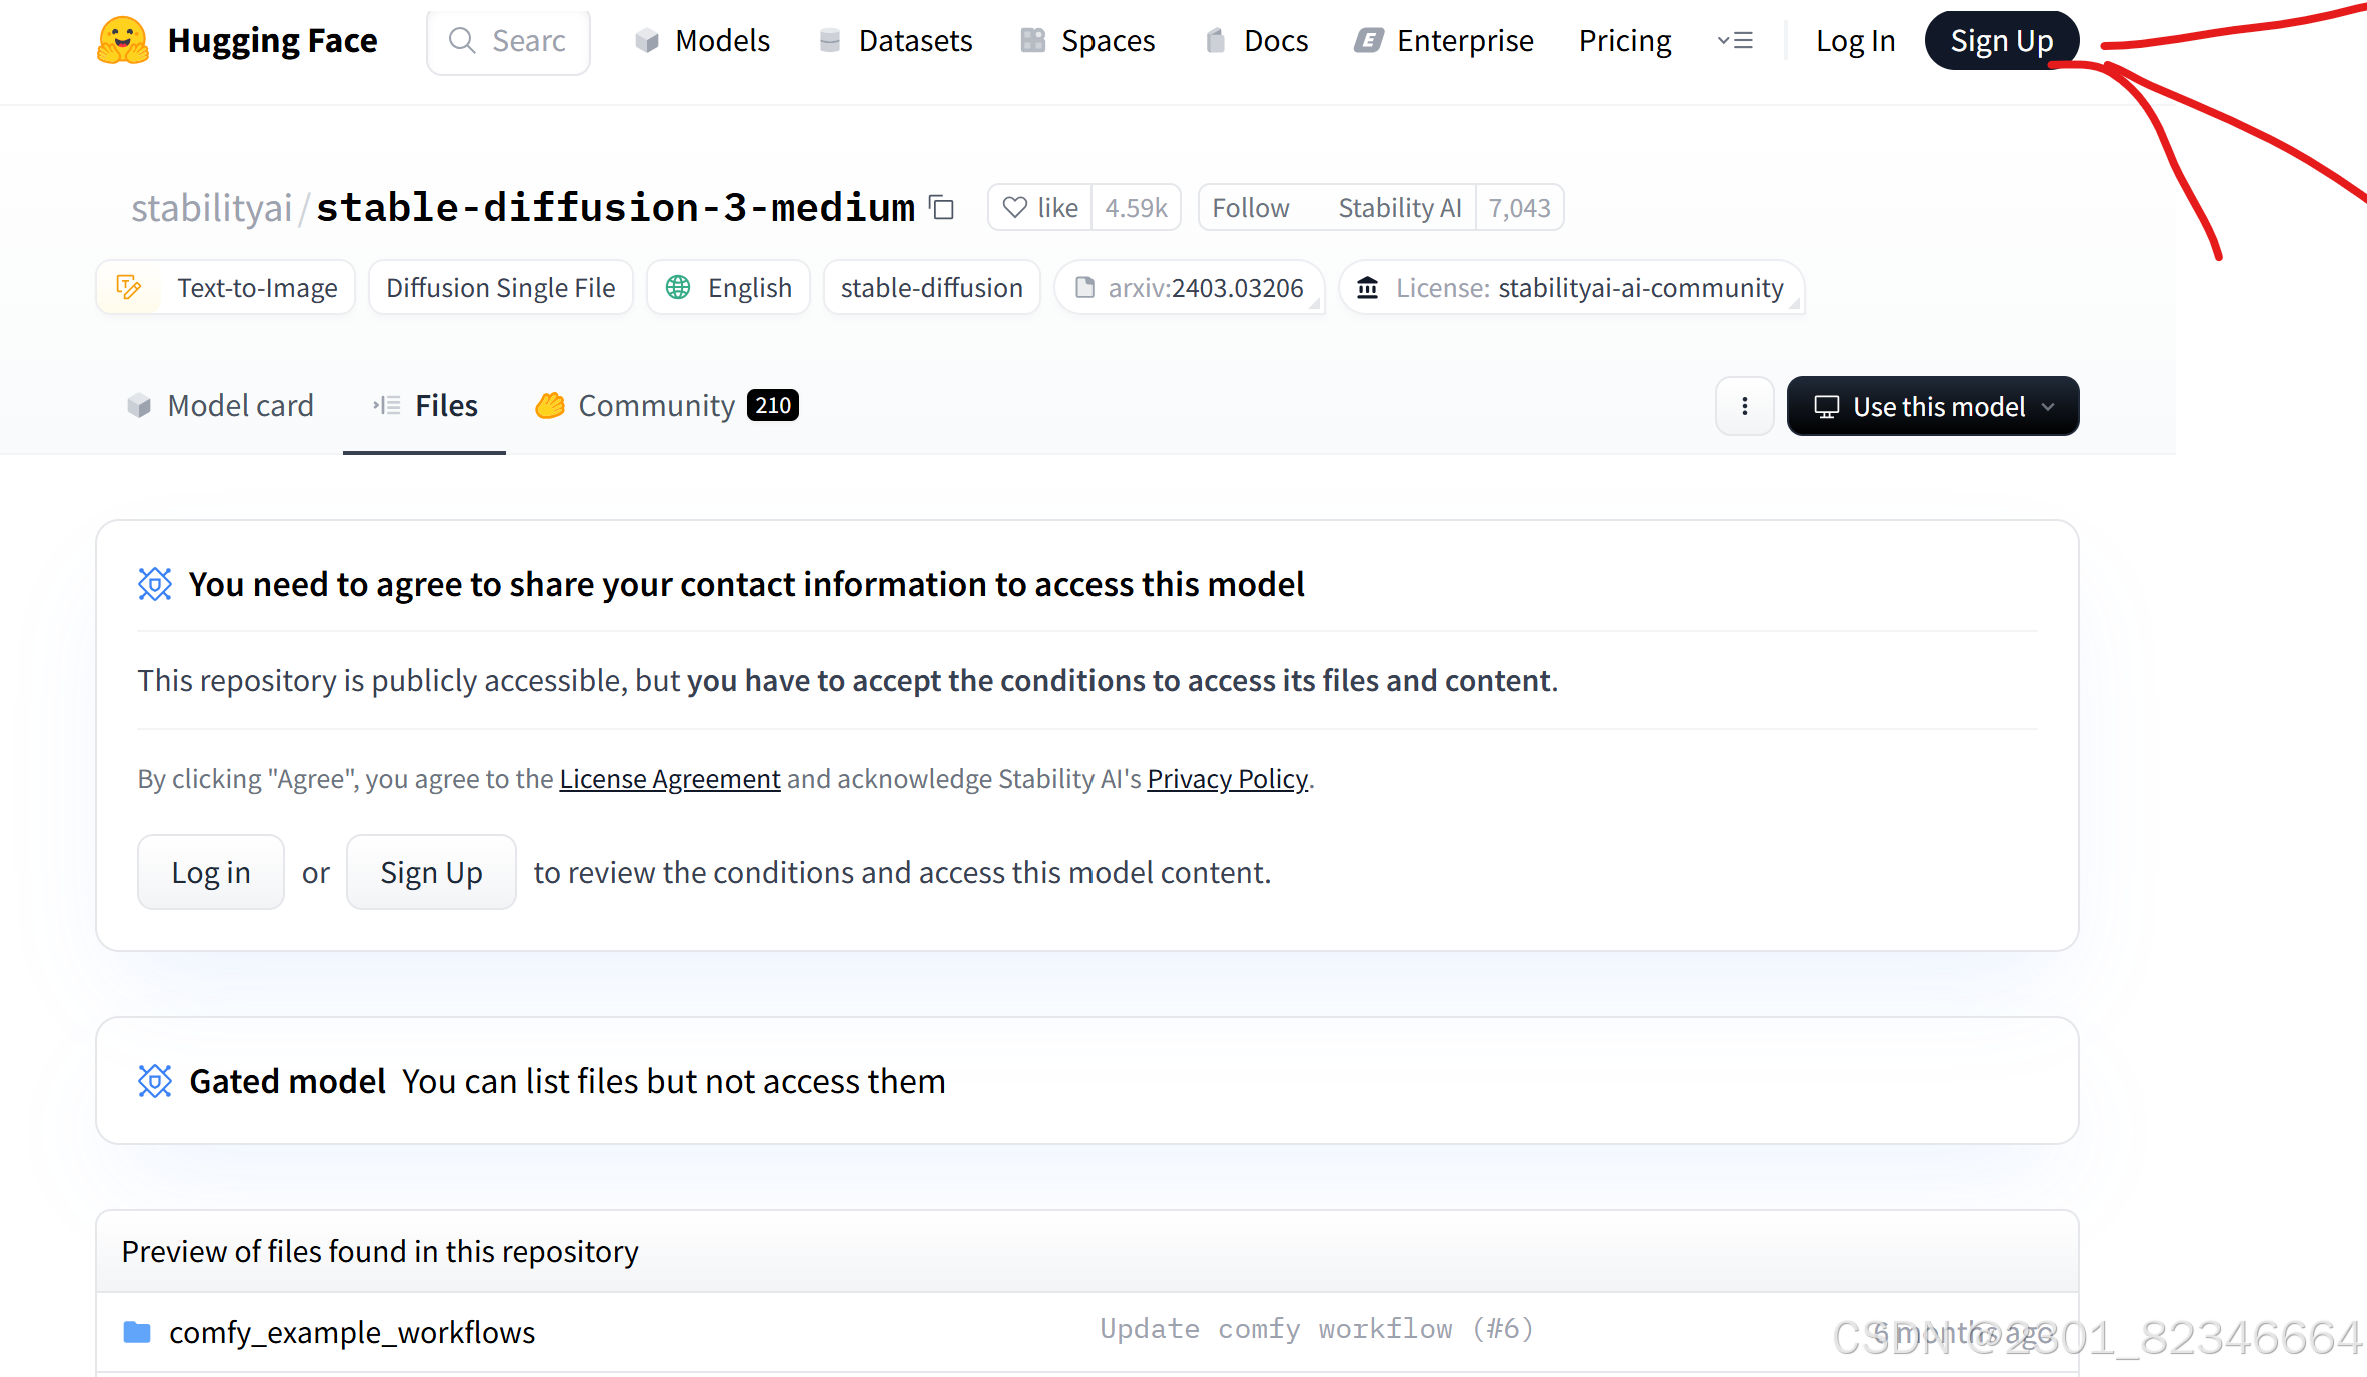Copy model name with the copy icon
The height and width of the screenshot is (1377, 2367).
tap(941, 207)
